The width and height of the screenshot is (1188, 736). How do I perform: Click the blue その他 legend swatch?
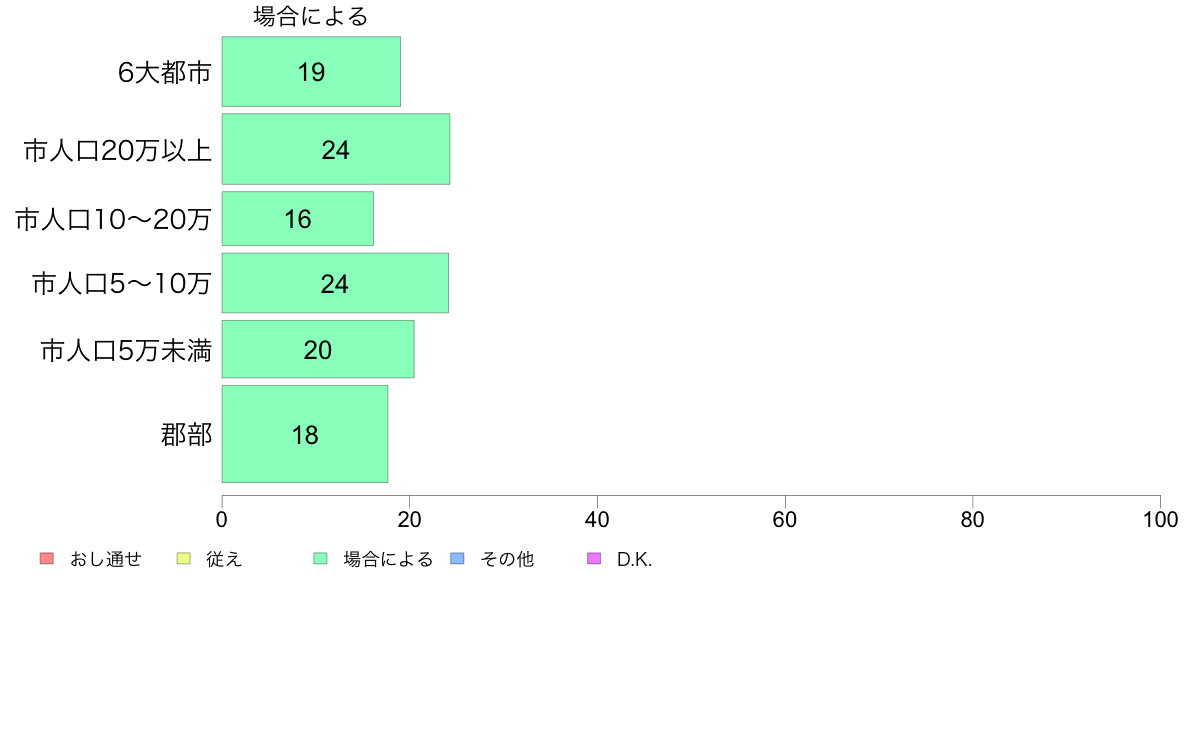pyautogui.click(x=457, y=559)
